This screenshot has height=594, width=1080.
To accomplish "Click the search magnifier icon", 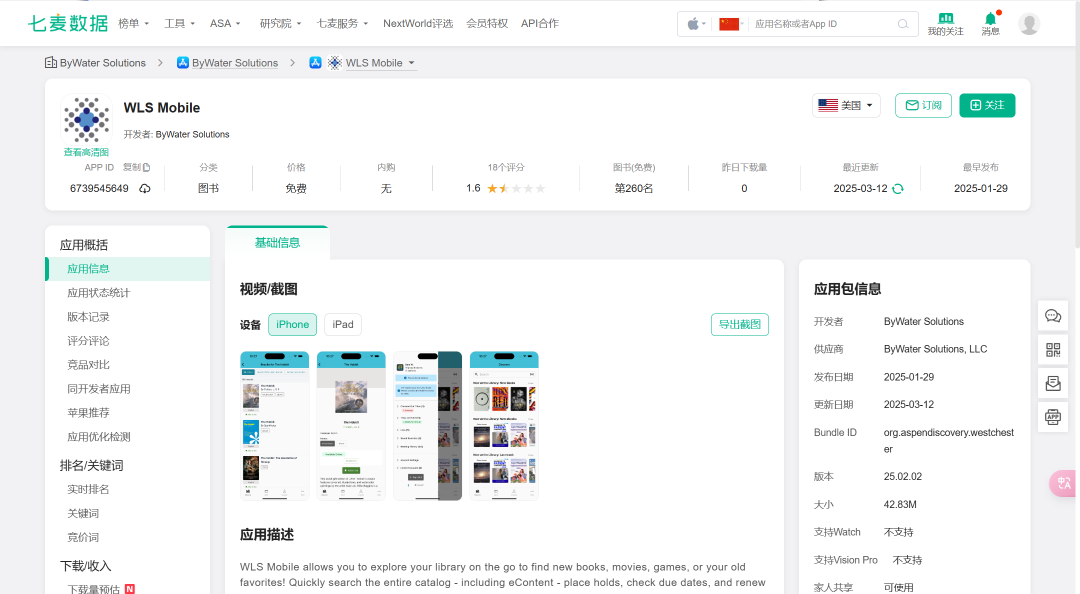I will tap(902, 24).
